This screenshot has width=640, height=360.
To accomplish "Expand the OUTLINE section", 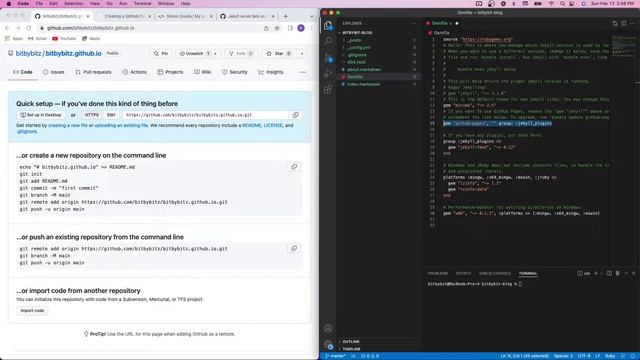I will (x=351, y=342).
